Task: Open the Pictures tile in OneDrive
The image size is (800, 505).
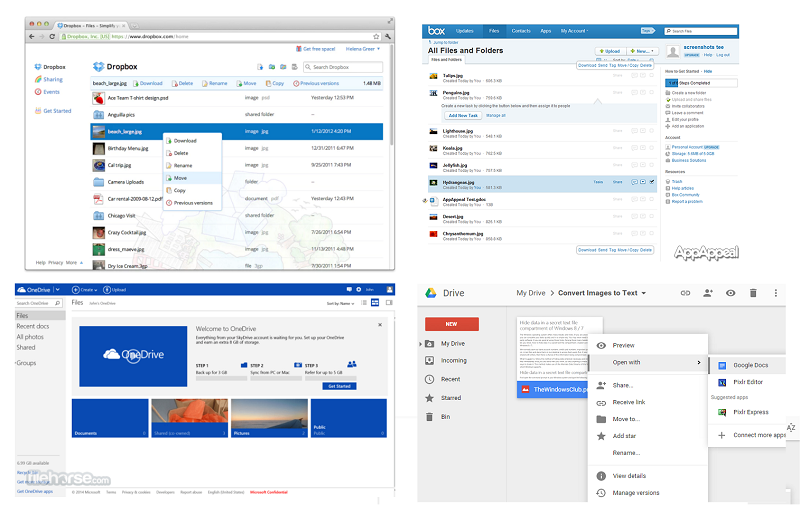Action: (269, 418)
